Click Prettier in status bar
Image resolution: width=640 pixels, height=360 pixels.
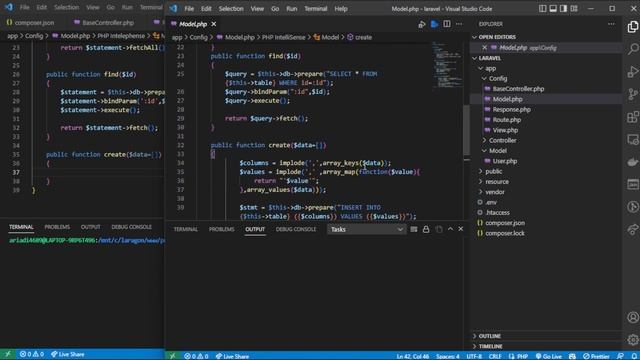coord(596,356)
